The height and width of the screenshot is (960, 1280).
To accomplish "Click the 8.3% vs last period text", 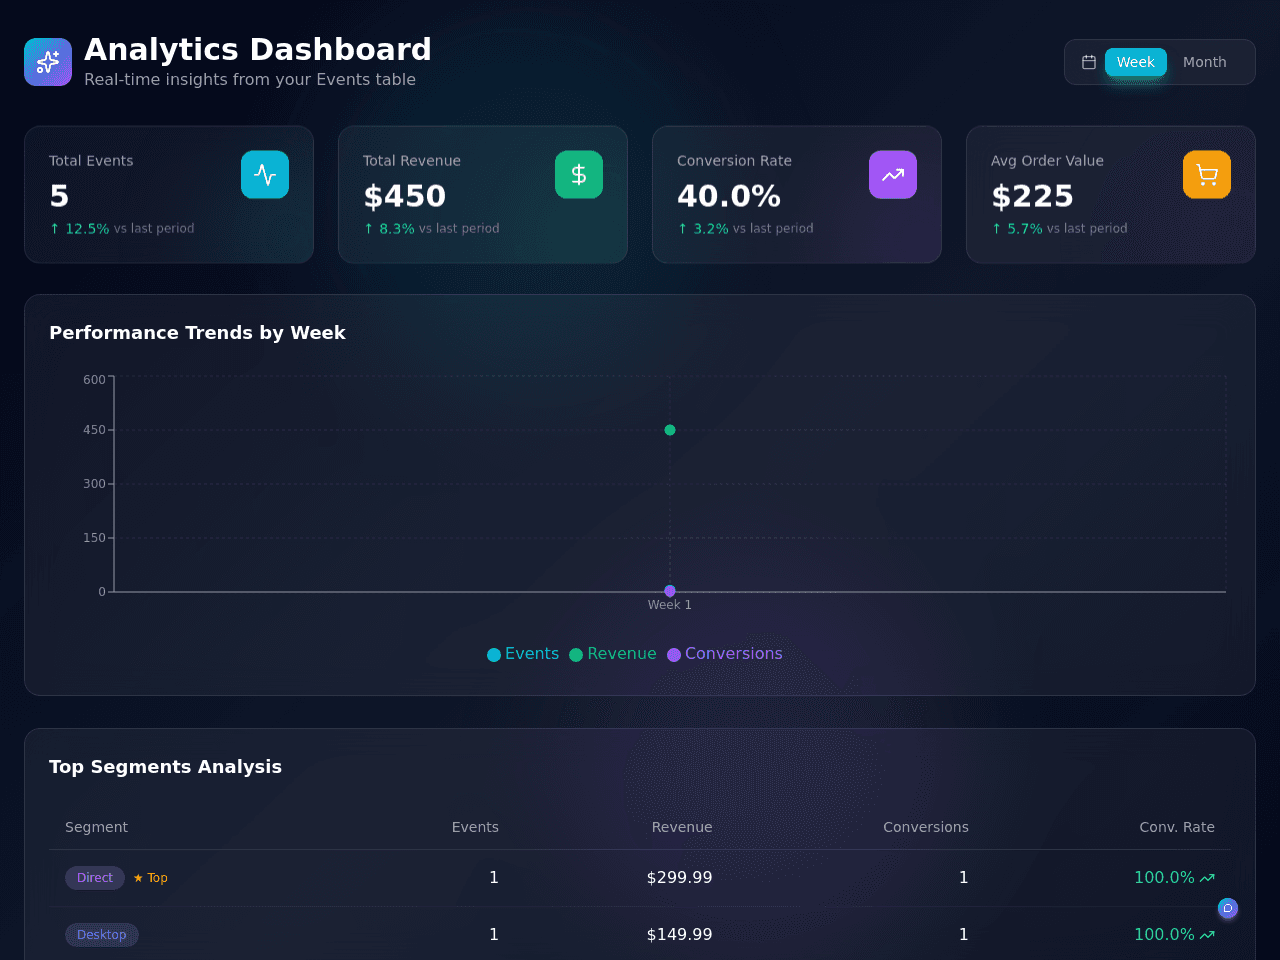I will 431,229.
